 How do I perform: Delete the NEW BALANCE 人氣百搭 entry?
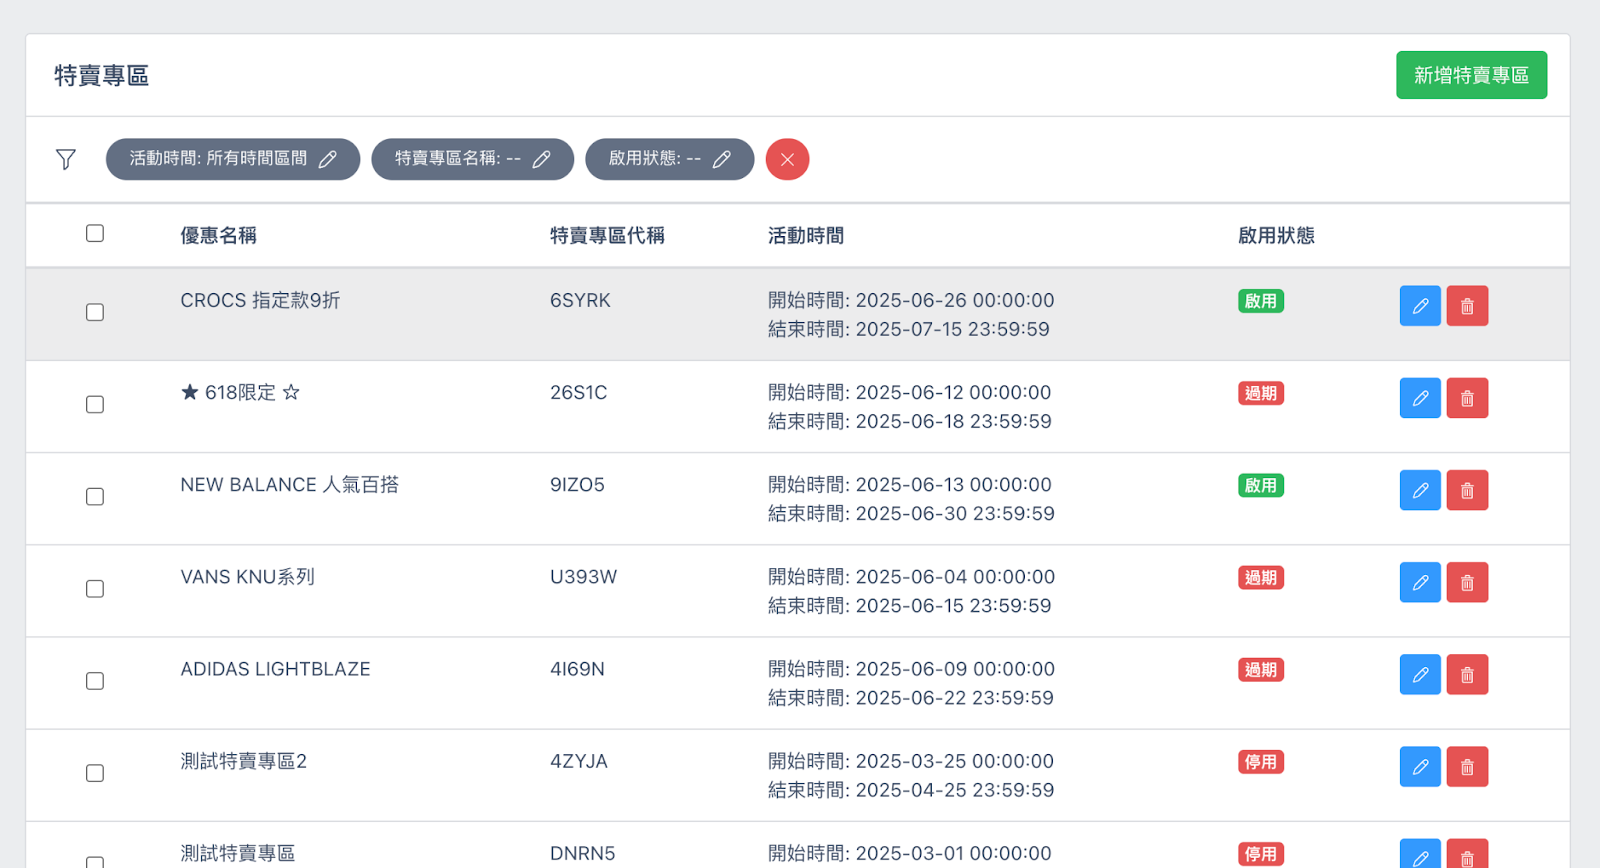coord(1467,490)
